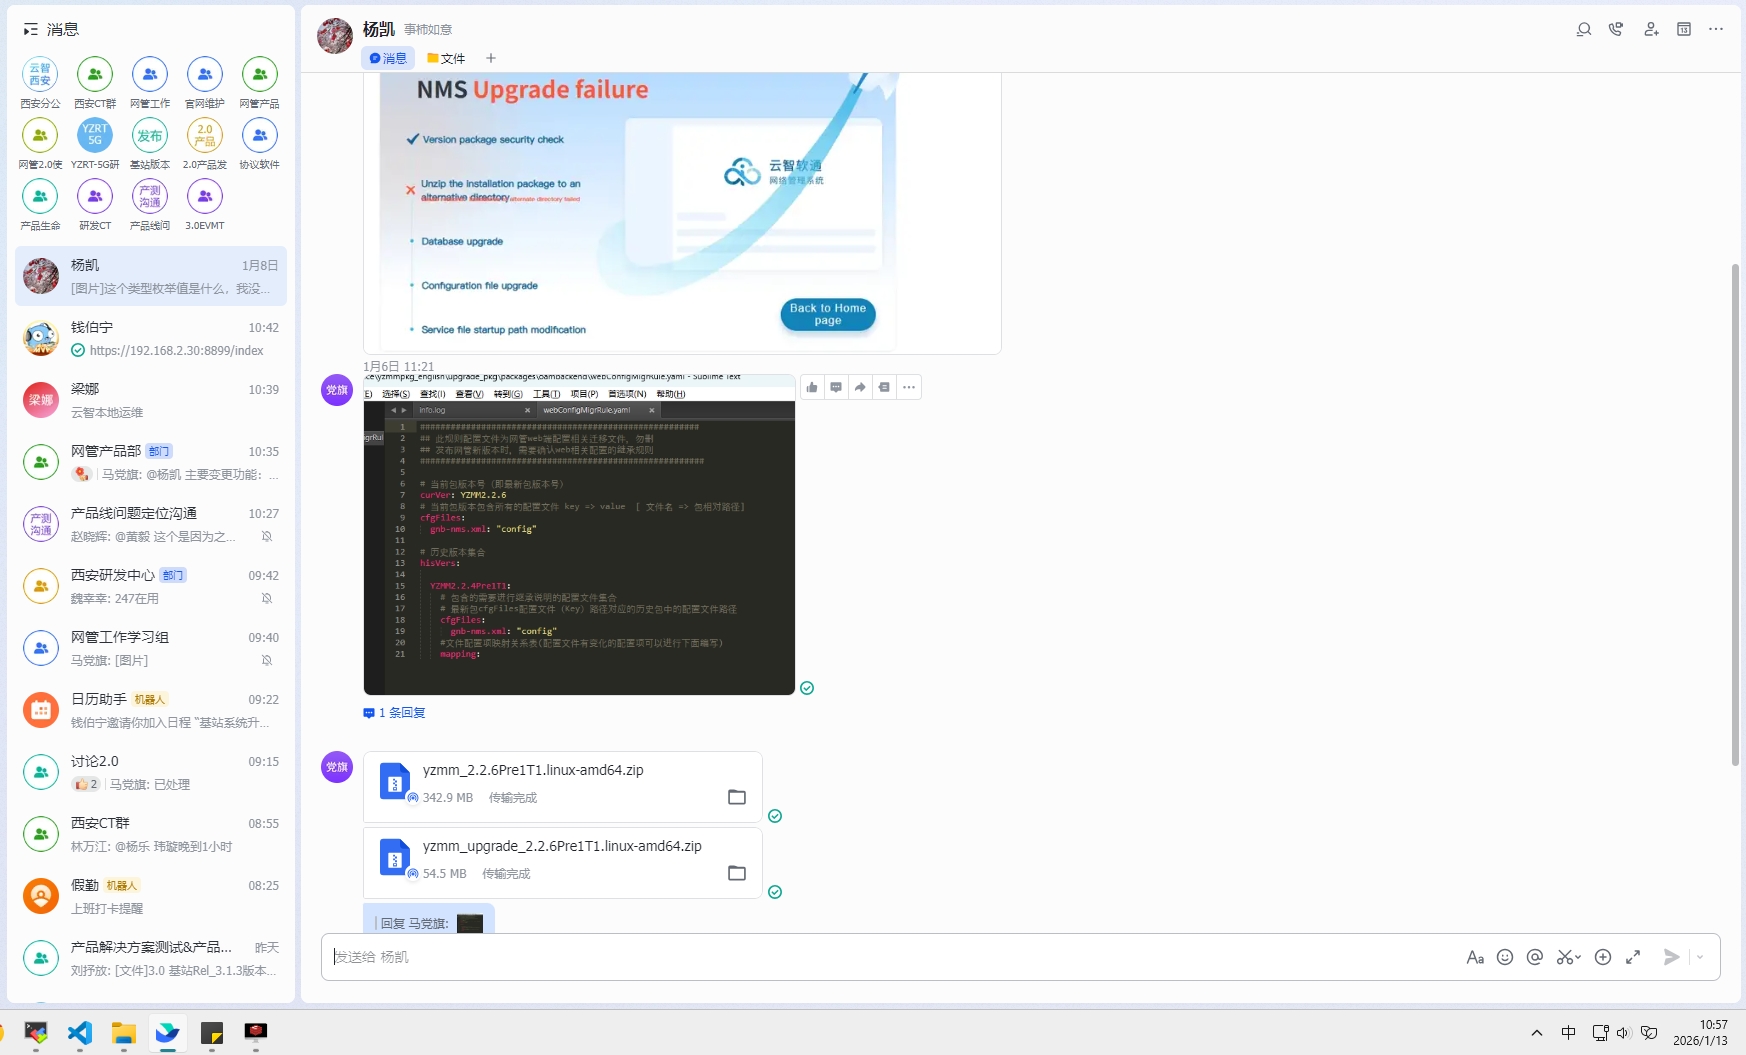Expand the send options arrow beside send button
The height and width of the screenshot is (1055, 1746).
(x=1700, y=957)
